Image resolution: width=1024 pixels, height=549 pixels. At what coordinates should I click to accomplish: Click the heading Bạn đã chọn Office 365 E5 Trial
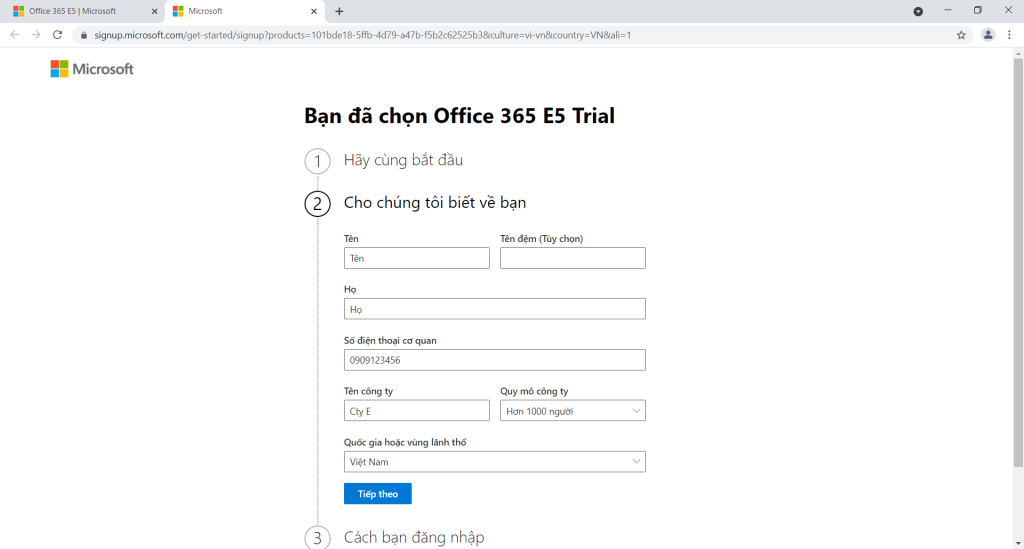[459, 116]
